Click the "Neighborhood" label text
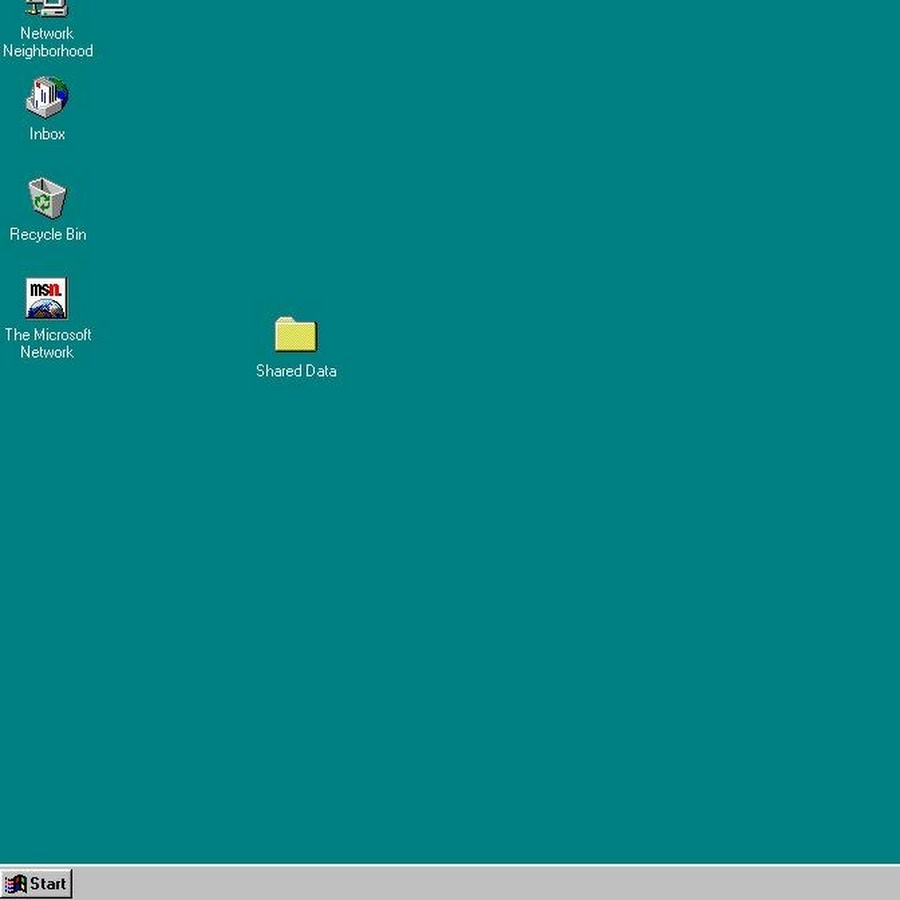900x900 pixels. pos(48,51)
